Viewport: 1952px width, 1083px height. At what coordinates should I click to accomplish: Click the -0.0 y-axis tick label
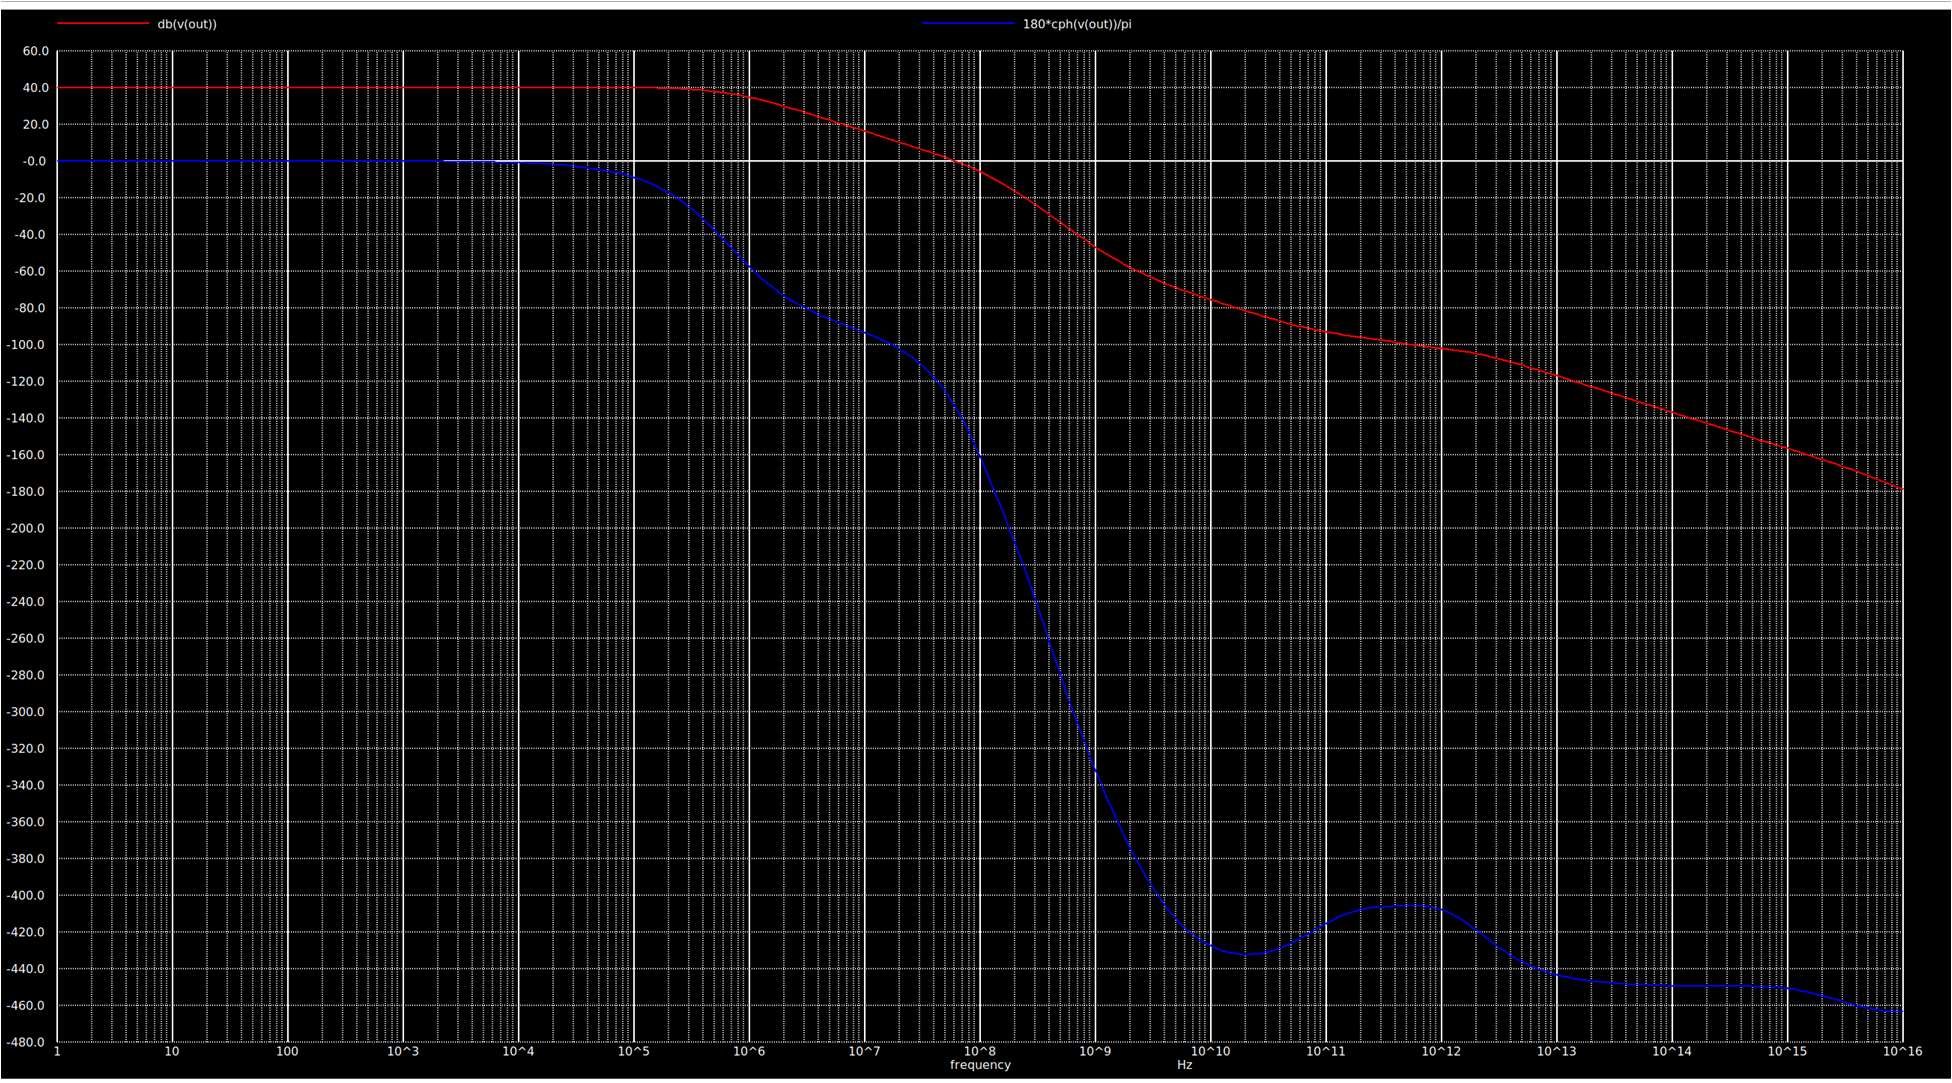(x=33, y=161)
